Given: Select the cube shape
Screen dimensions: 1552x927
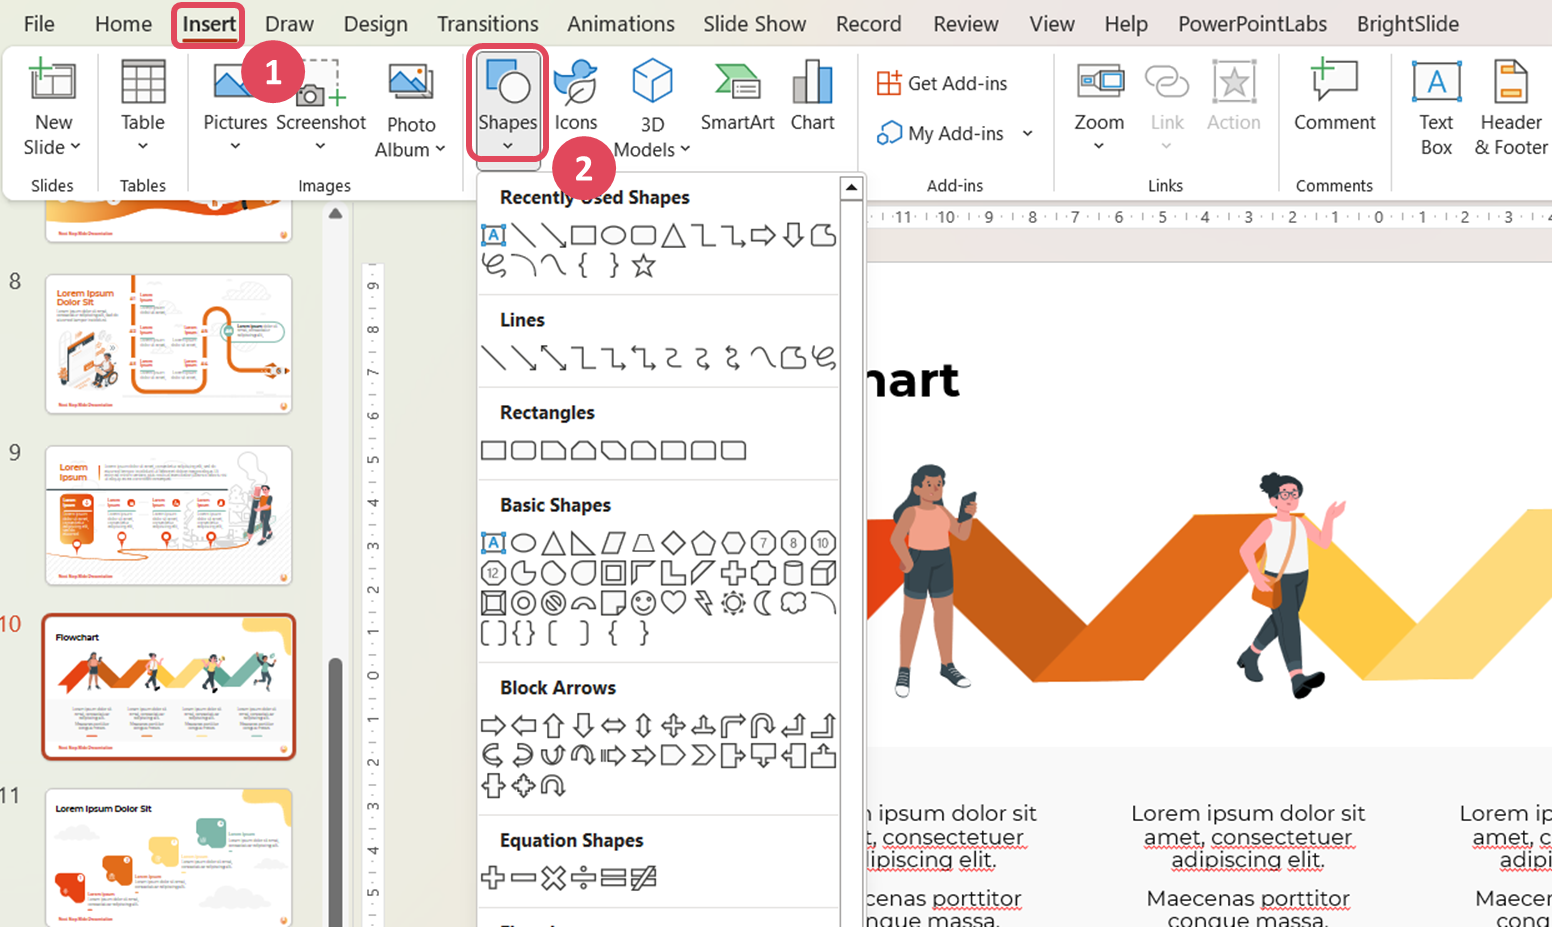Looking at the screenshot, I should [823, 573].
